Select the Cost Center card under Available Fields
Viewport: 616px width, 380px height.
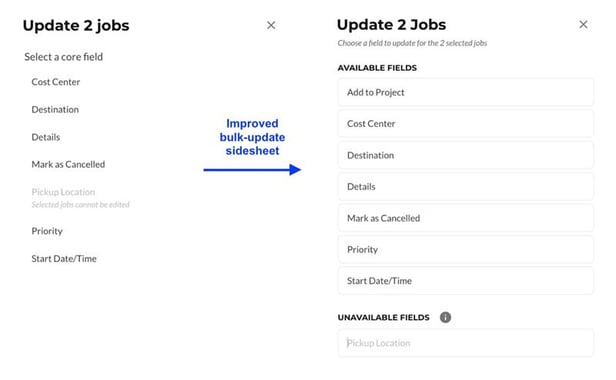point(466,124)
